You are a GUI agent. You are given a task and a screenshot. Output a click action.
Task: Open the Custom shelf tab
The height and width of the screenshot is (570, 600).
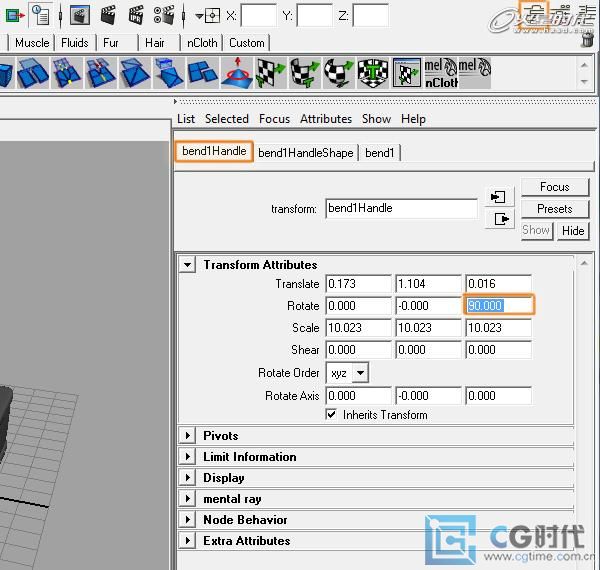(x=247, y=42)
